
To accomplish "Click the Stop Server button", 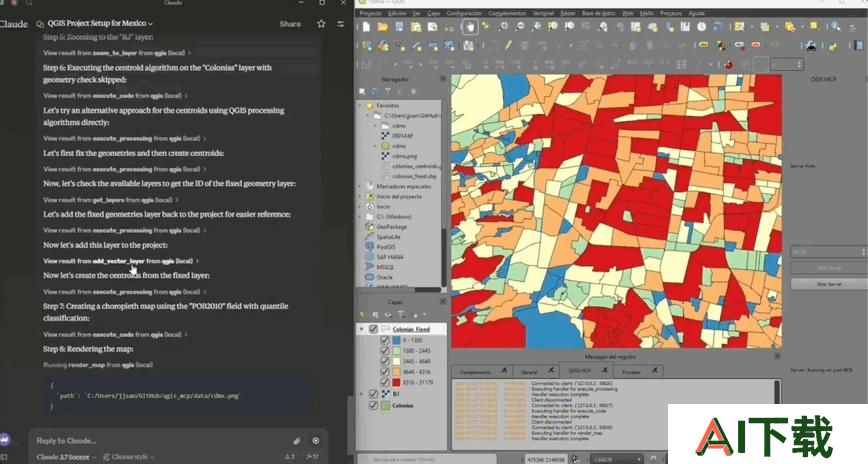I will click(829, 284).
